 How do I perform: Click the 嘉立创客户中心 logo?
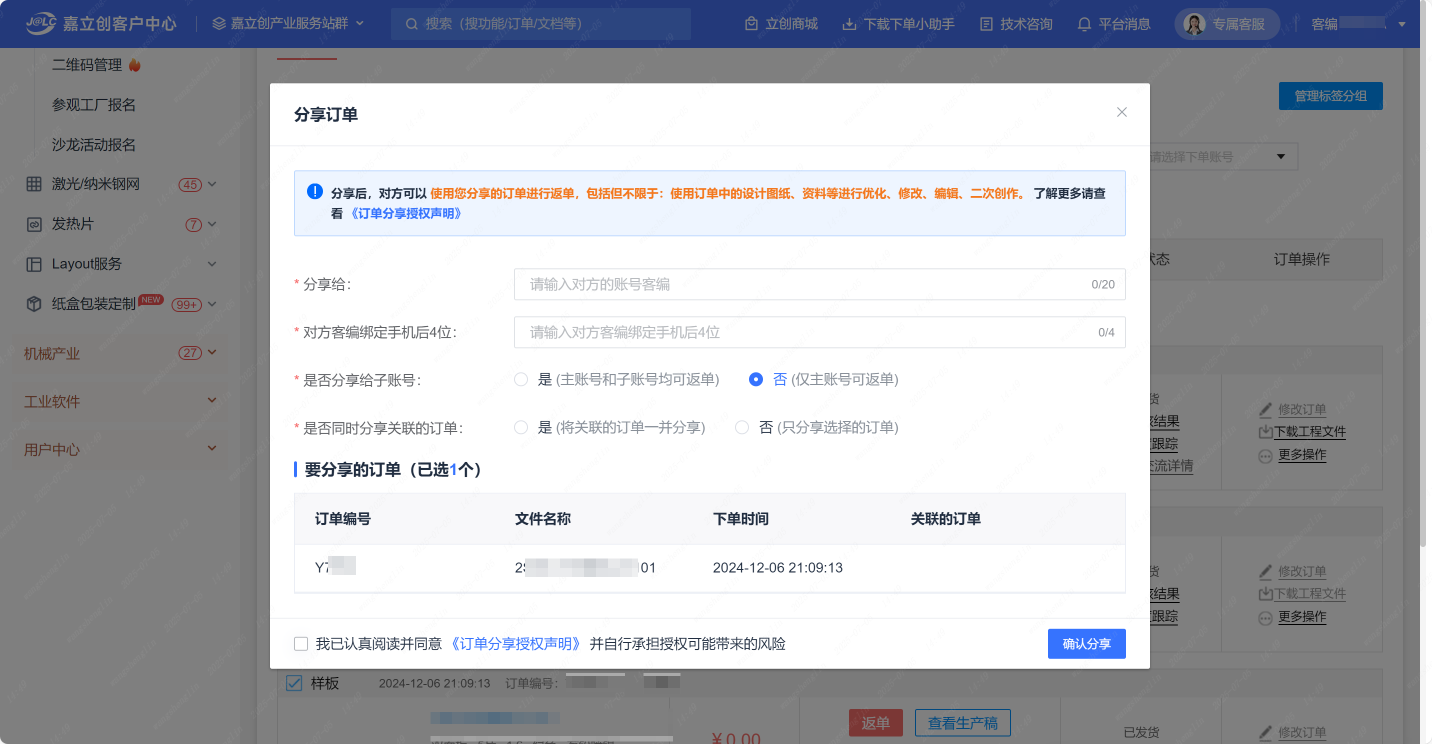point(100,23)
